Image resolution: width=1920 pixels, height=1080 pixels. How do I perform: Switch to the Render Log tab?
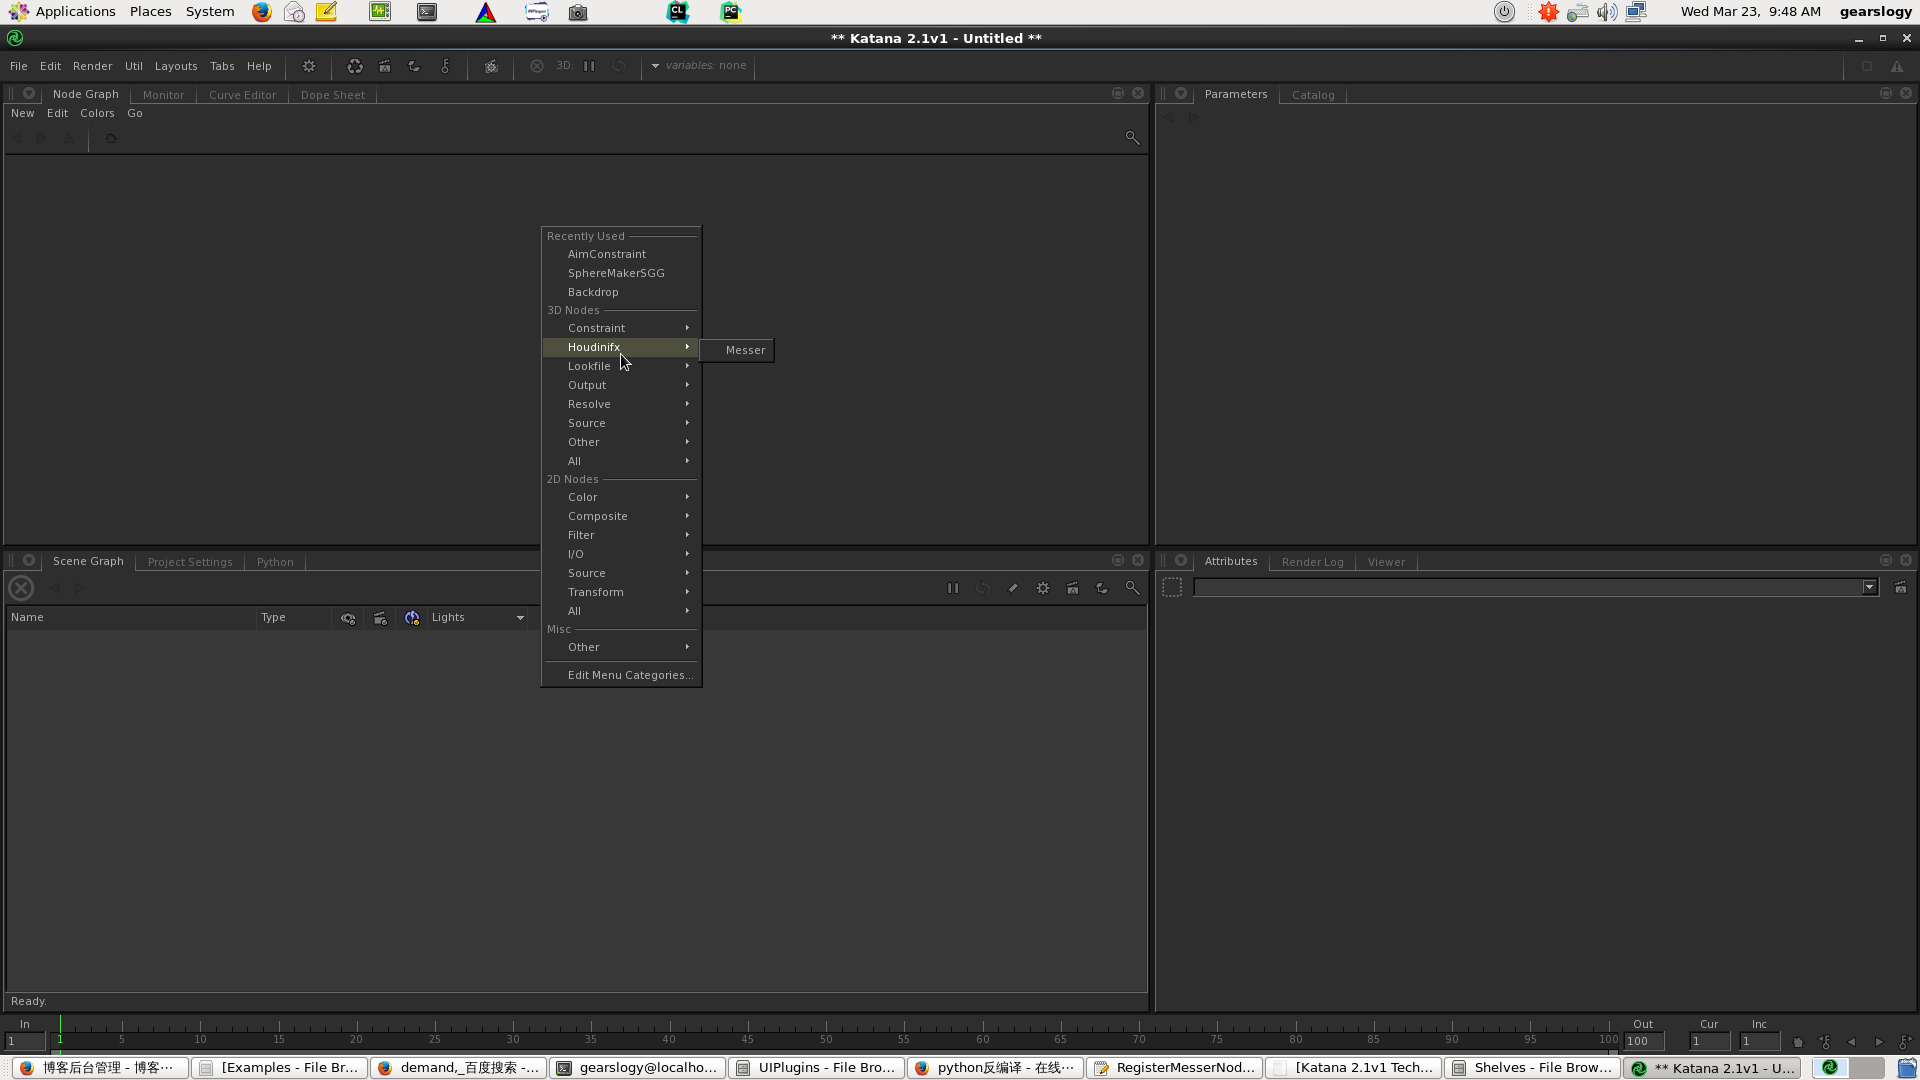point(1312,562)
